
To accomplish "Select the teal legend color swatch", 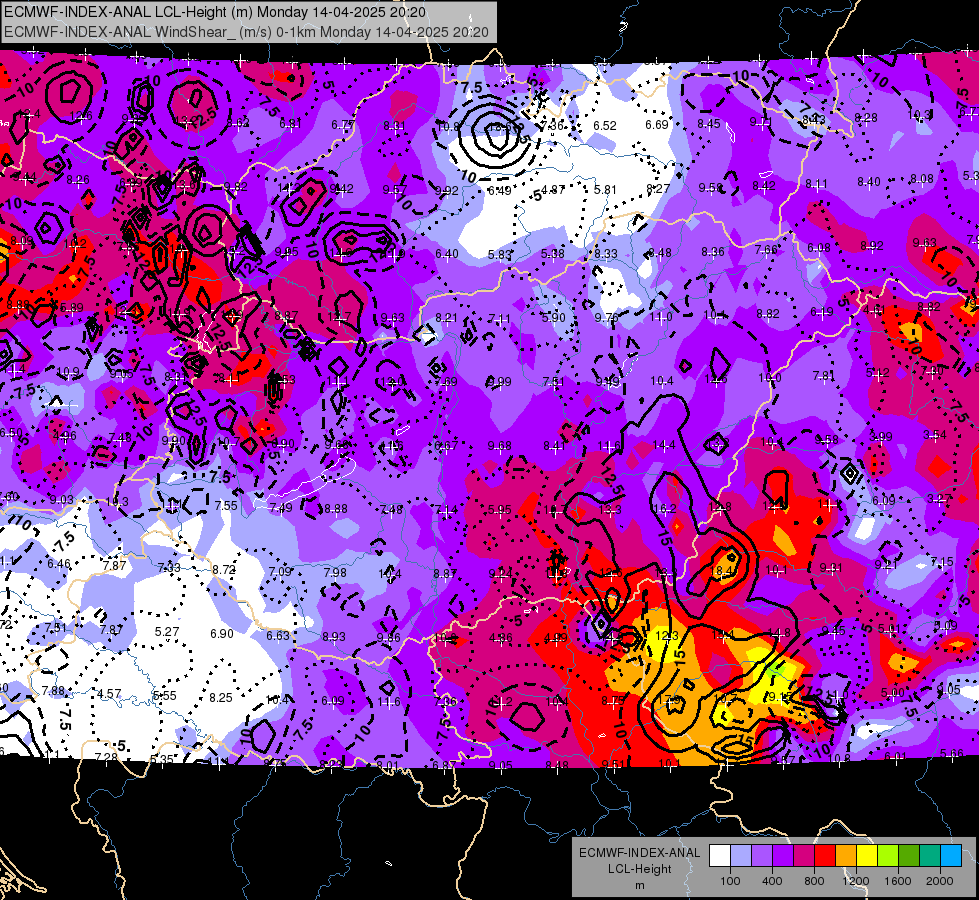I will click(930, 856).
